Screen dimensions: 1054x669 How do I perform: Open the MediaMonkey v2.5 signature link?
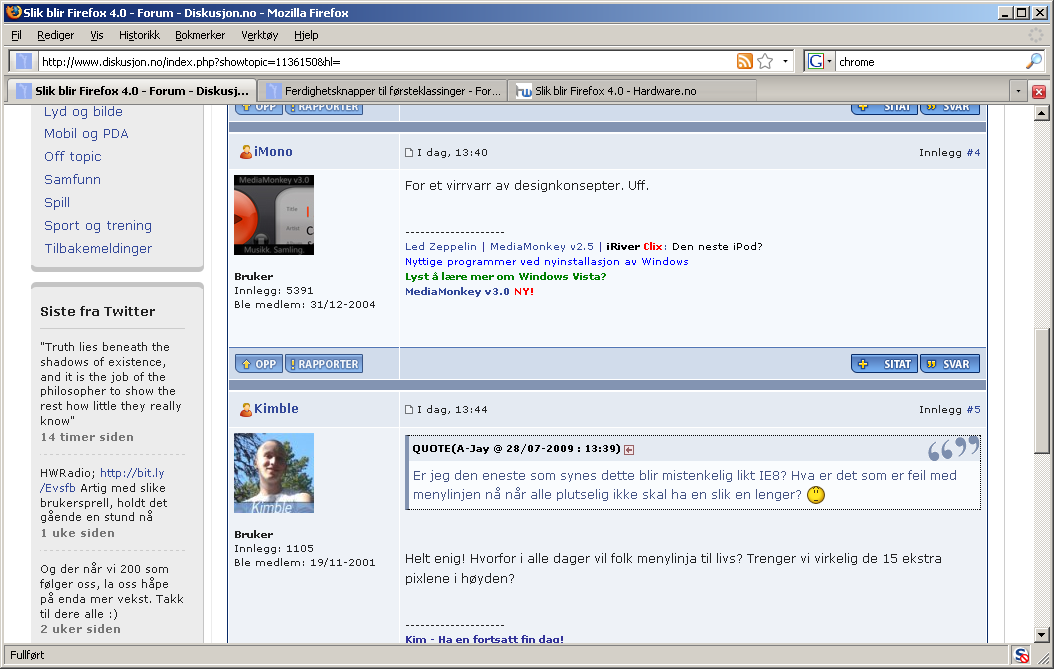point(542,247)
